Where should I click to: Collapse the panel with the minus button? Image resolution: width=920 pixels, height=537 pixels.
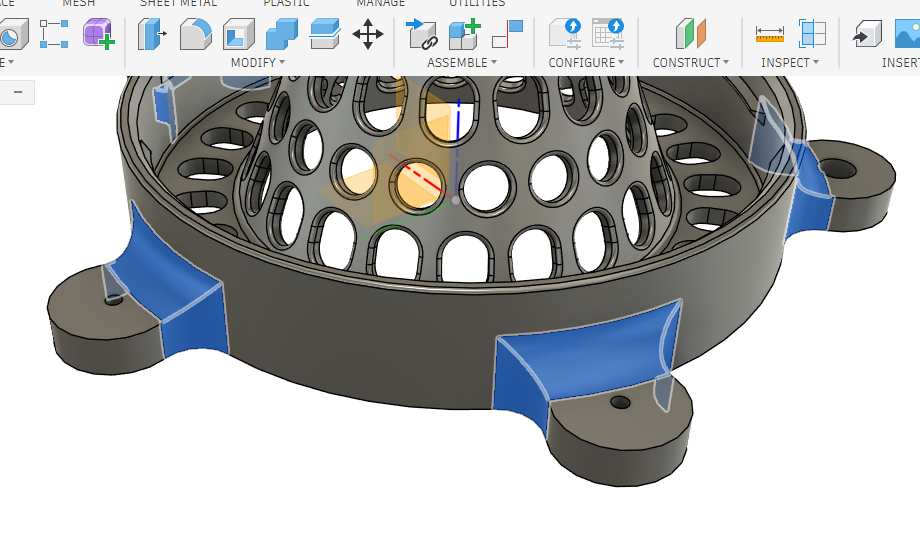click(x=18, y=93)
